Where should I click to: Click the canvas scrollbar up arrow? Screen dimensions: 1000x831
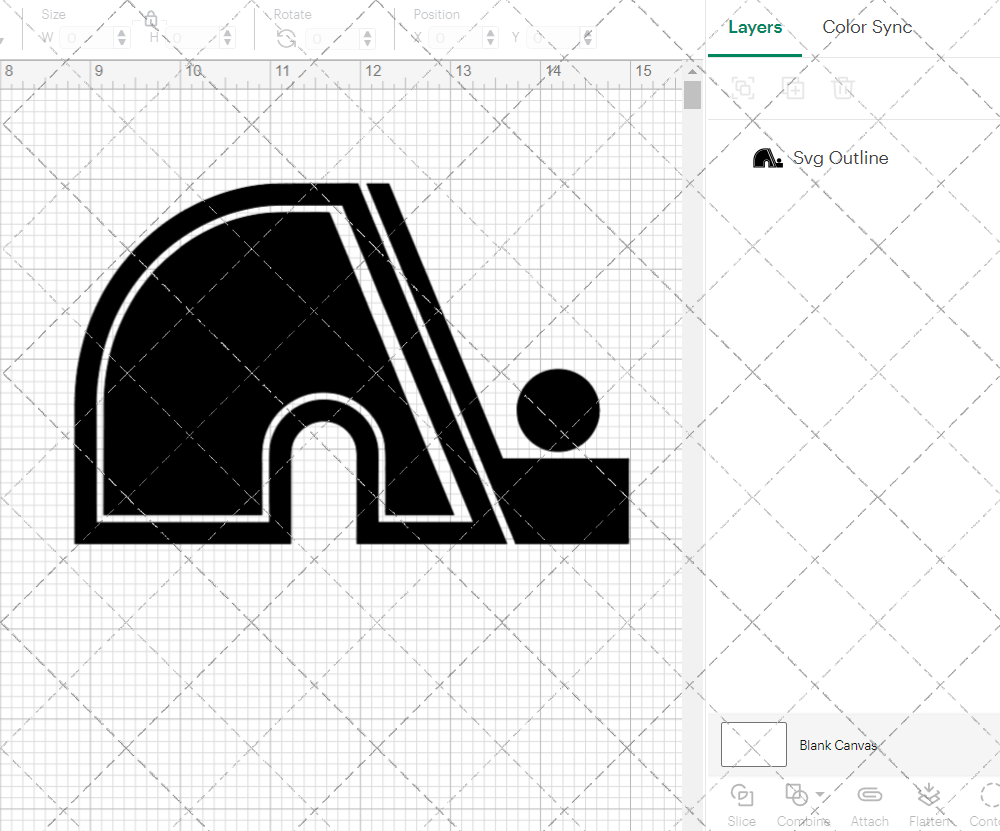[692, 71]
